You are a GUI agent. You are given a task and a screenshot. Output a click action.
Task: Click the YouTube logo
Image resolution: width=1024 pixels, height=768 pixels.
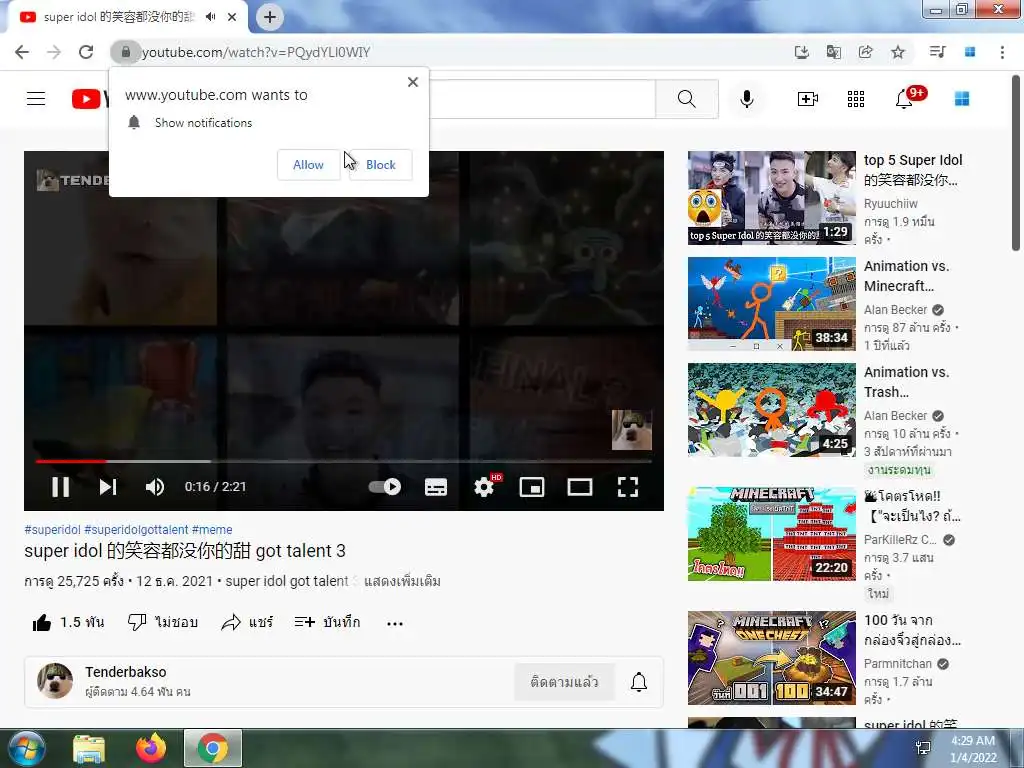pos(90,99)
